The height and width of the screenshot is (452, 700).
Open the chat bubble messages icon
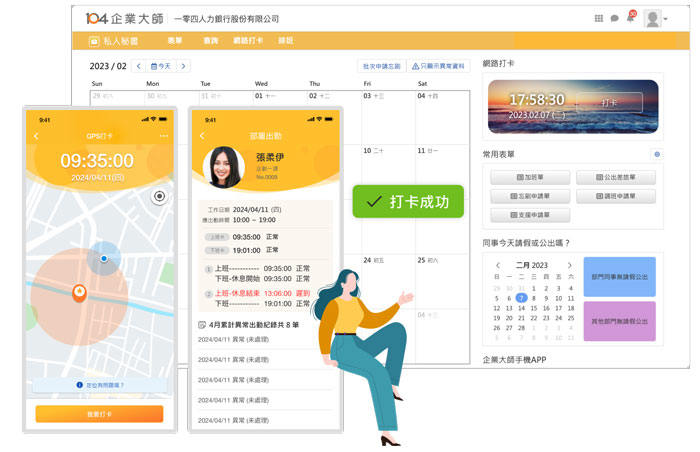[614, 18]
